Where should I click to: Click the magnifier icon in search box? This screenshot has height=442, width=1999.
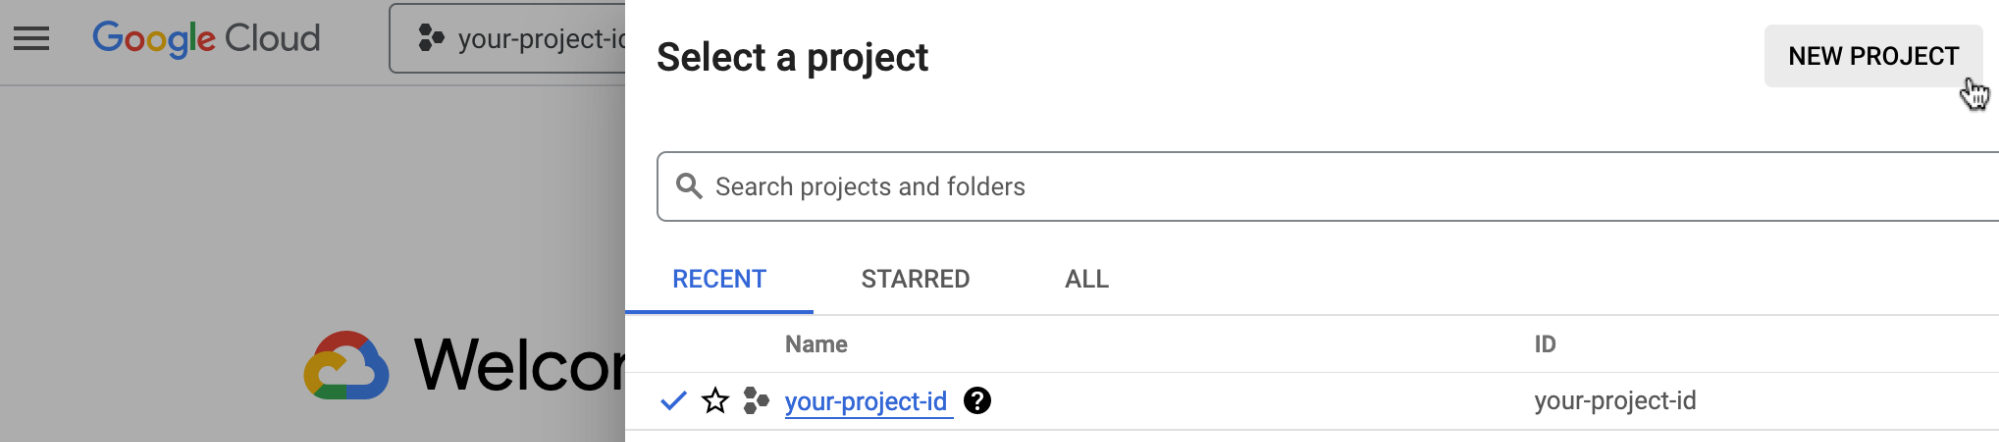coord(689,186)
